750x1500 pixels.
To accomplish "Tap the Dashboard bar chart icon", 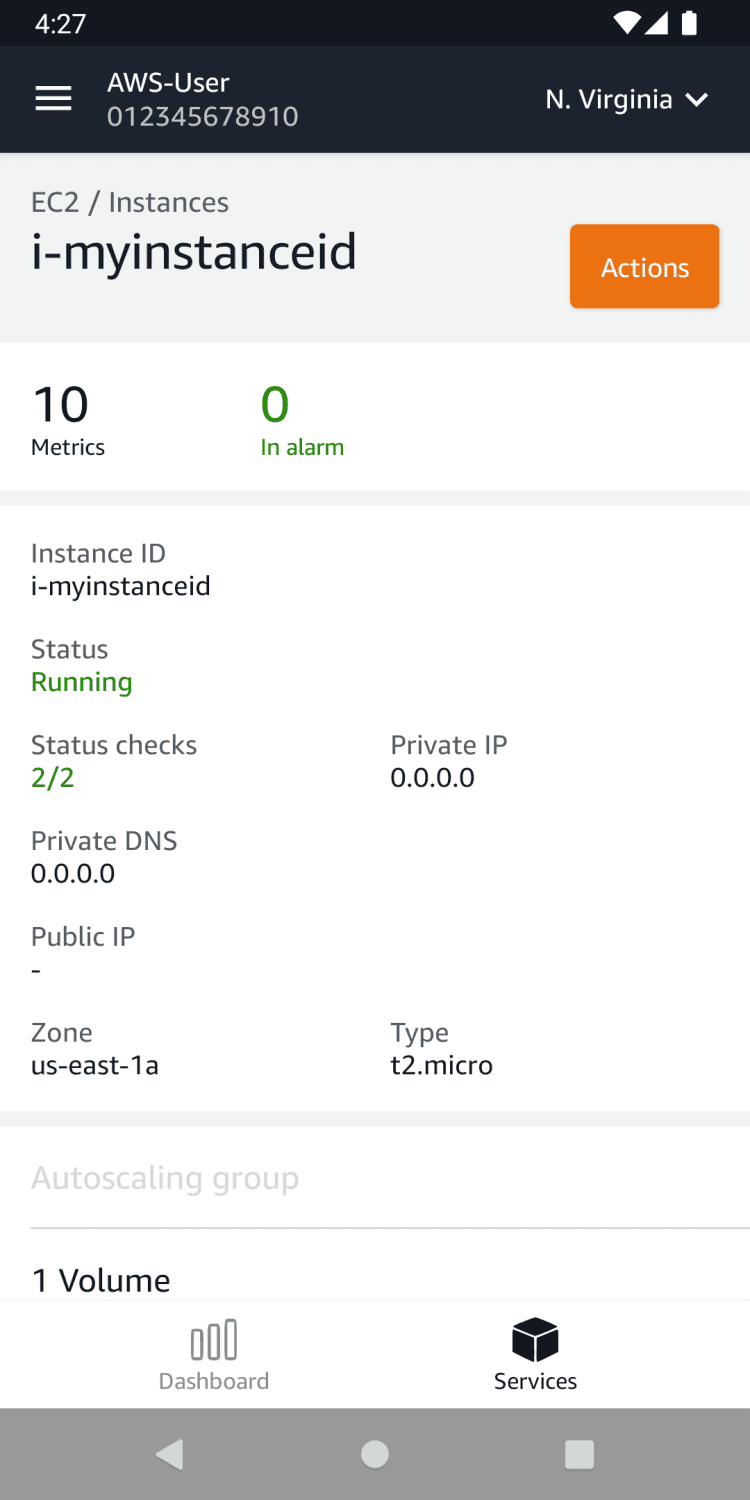I will [x=214, y=1340].
